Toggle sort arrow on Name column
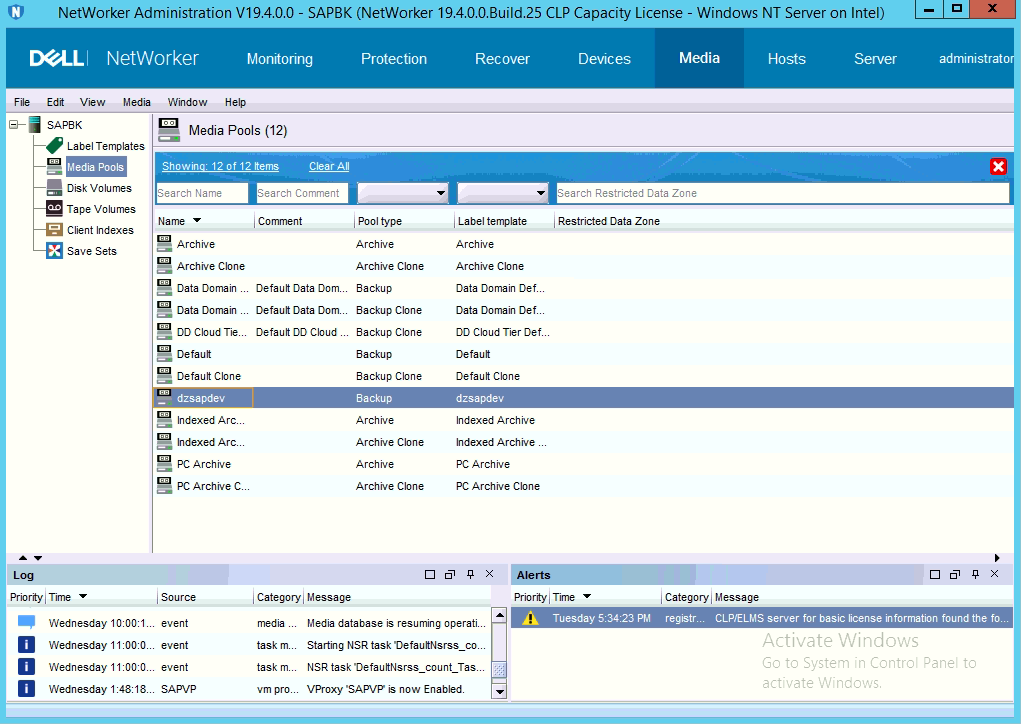The image size is (1021, 724). click(197, 221)
